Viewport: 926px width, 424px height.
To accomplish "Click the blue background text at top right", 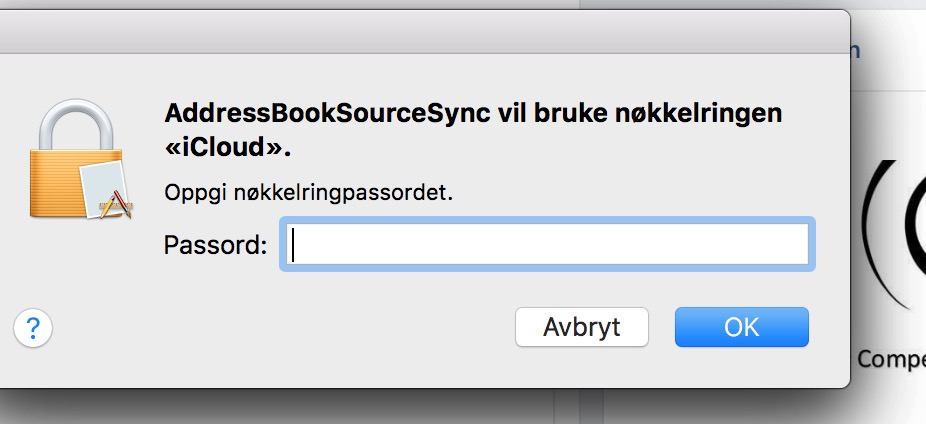I will 855,51.
